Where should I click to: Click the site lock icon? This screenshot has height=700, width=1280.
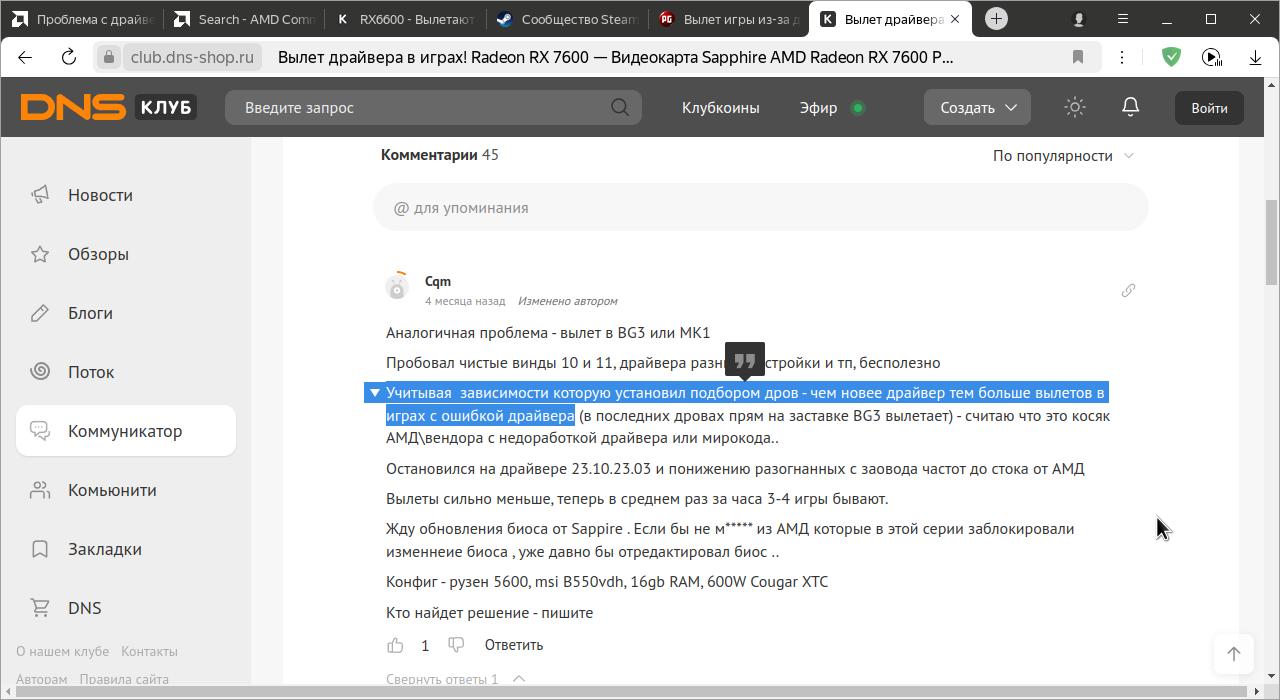tap(109, 57)
